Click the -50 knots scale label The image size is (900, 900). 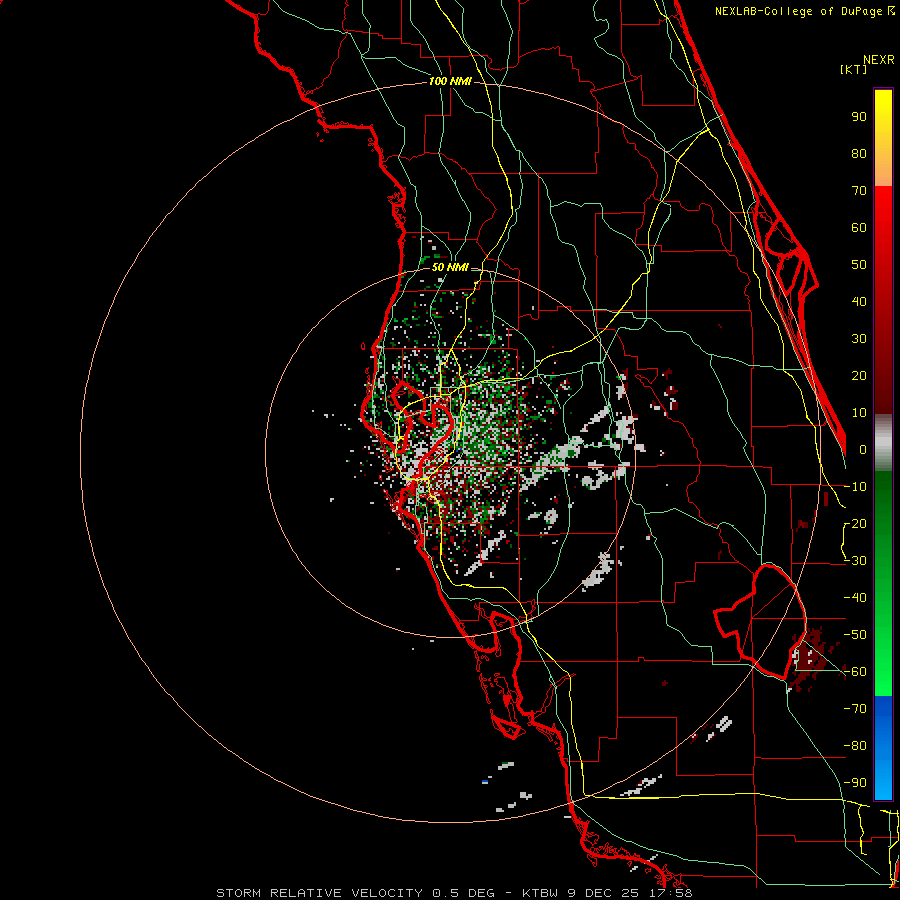[855, 635]
